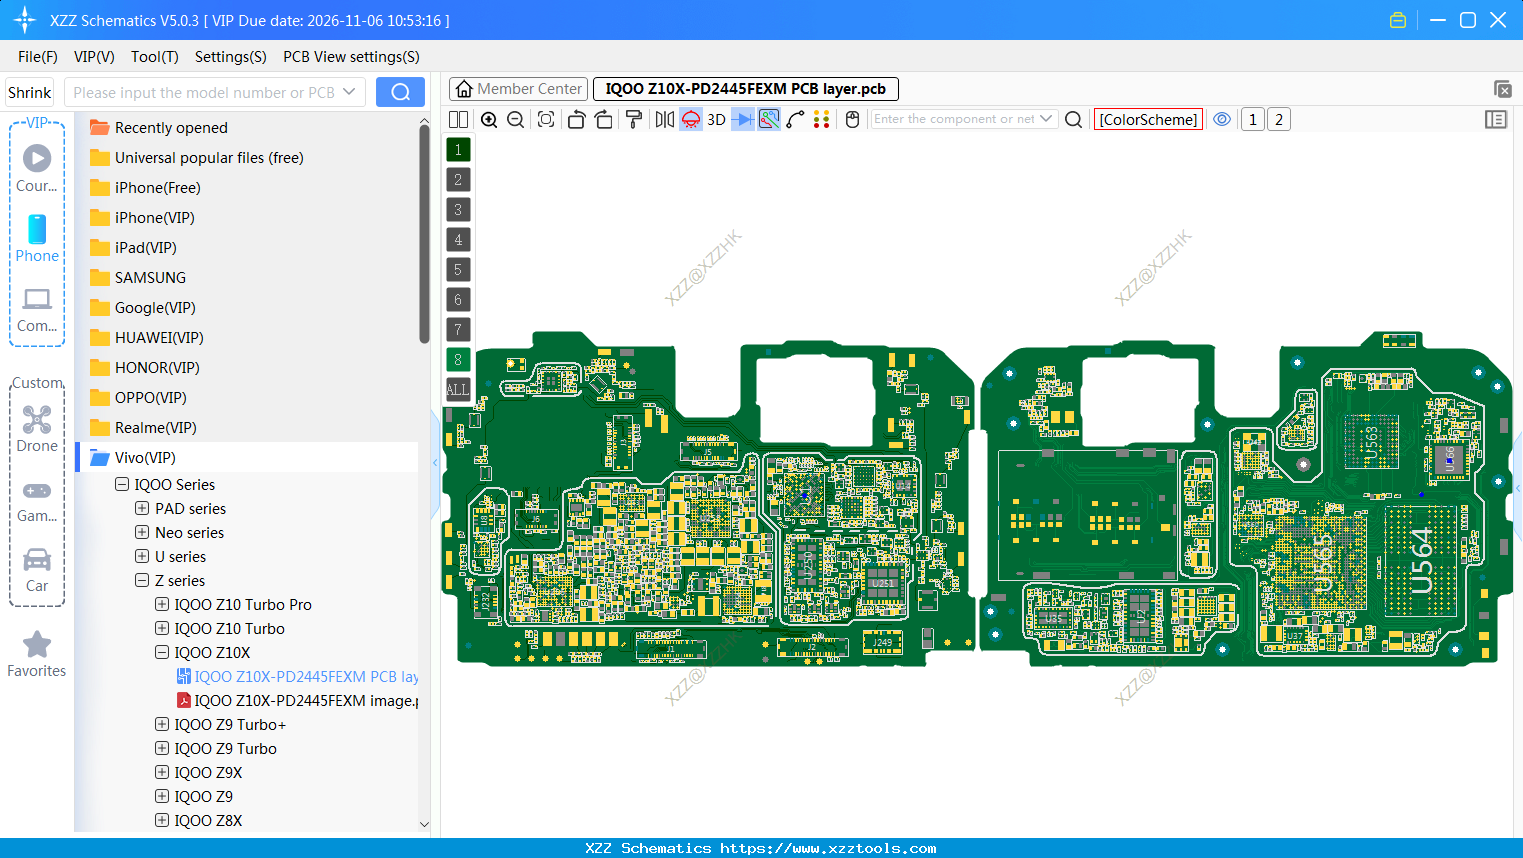Viewport: 1523px width, 858px height.
Task: Select PCB layer 8 from layer list
Action: 457,359
